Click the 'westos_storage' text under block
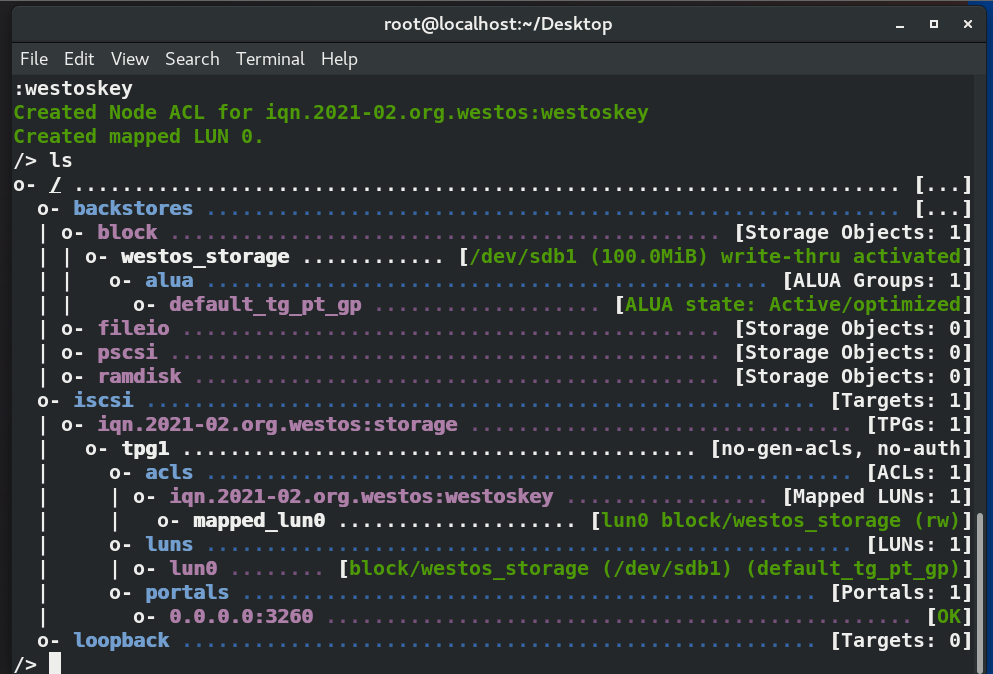Image resolution: width=993 pixels, height=674 pixels. (205, 257)
